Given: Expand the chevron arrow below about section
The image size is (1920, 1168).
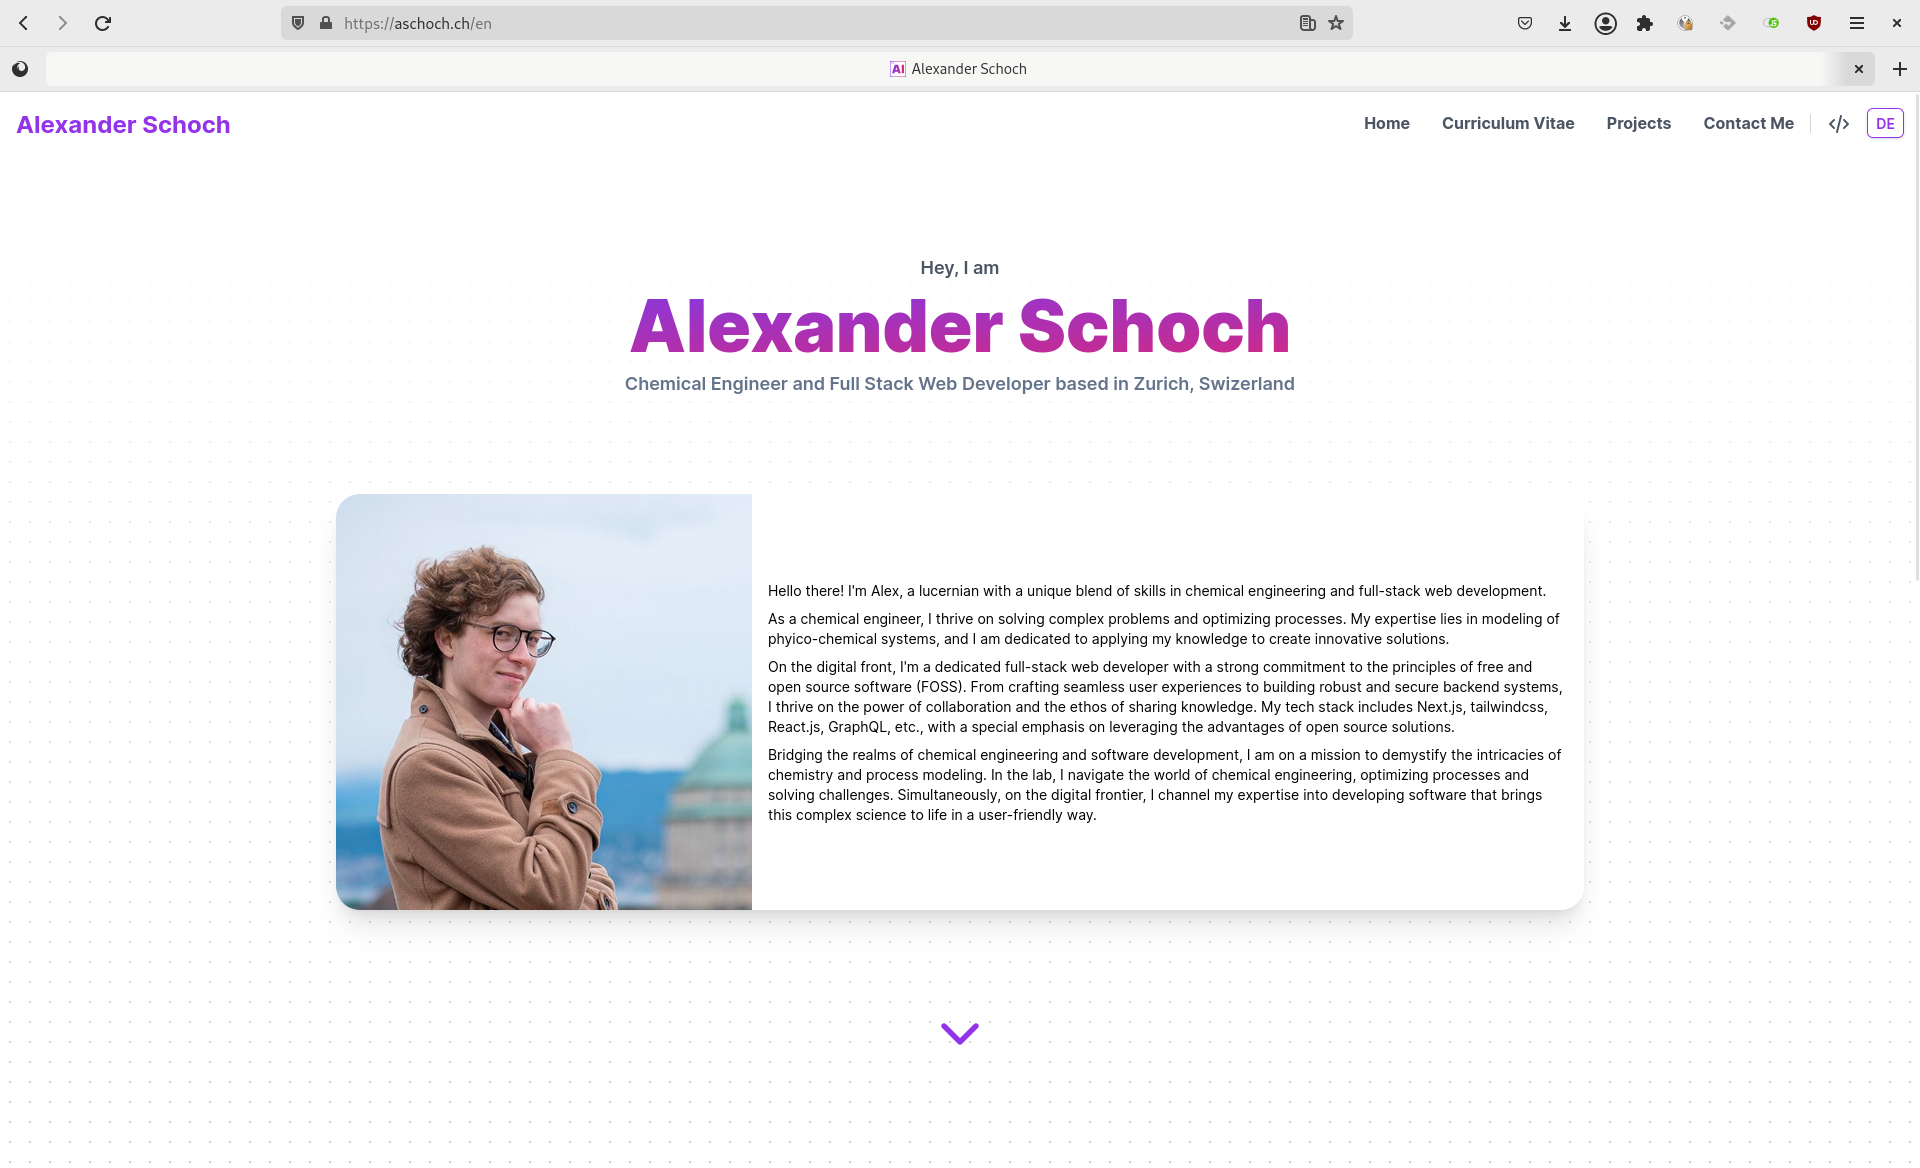Looking at the screenshot, I should pyautogui.click(x=960, y=1034).
